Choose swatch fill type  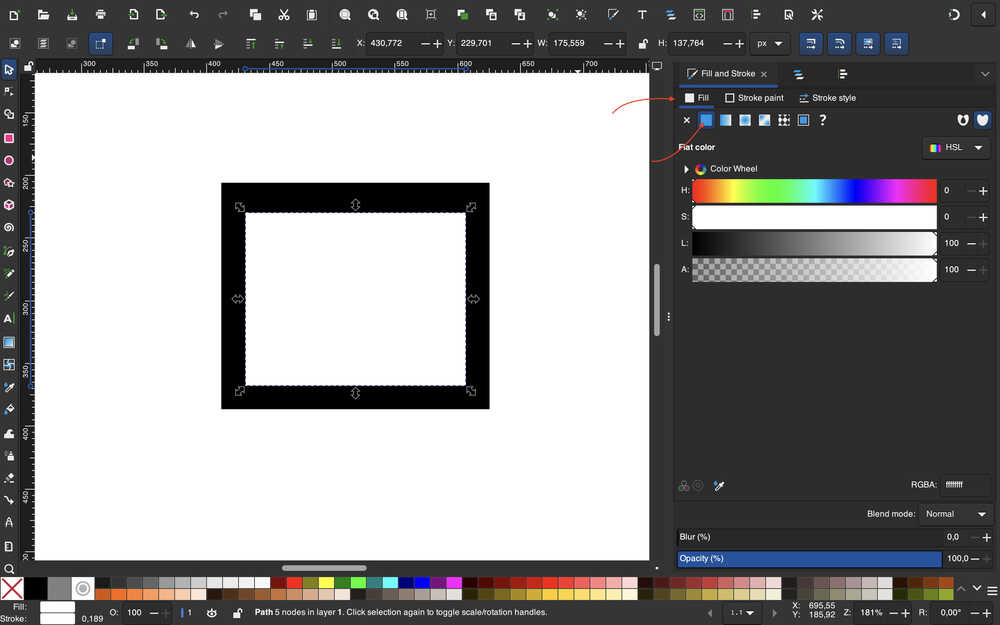pyautogui.click(x=804, y=120)
